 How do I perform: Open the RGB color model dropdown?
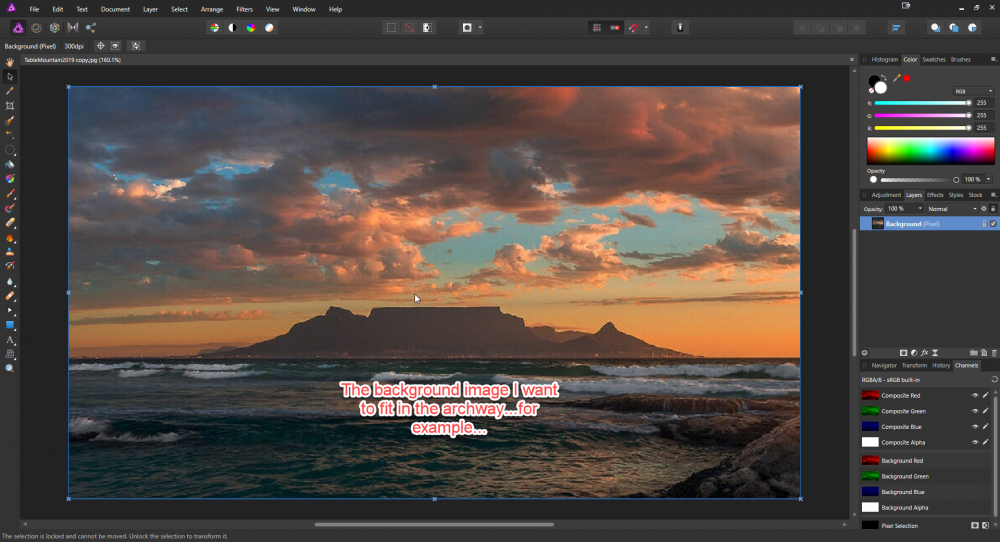(973, 91)
